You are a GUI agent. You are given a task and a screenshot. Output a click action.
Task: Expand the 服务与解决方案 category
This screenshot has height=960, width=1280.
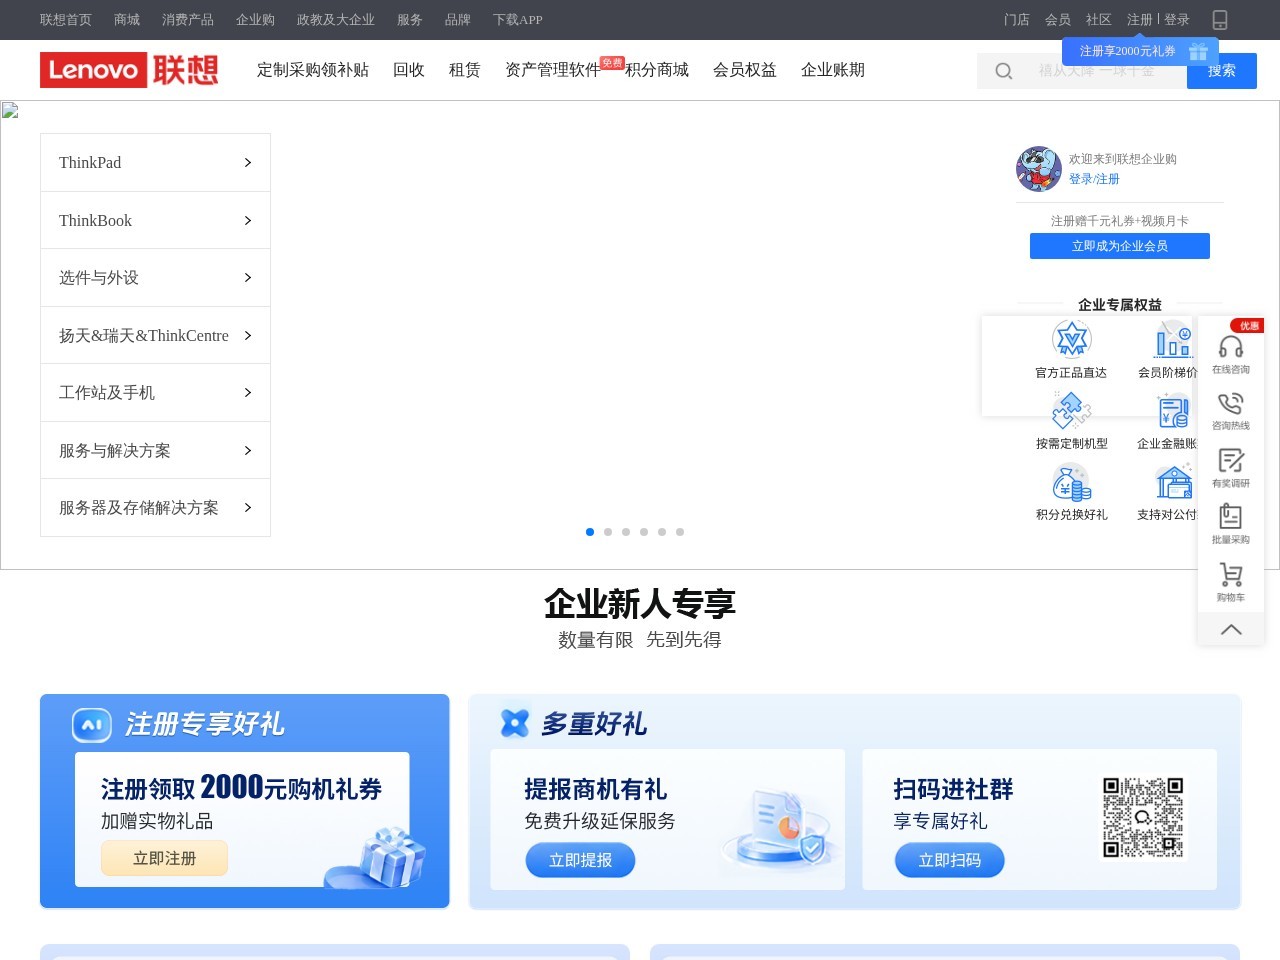[155, 450]
